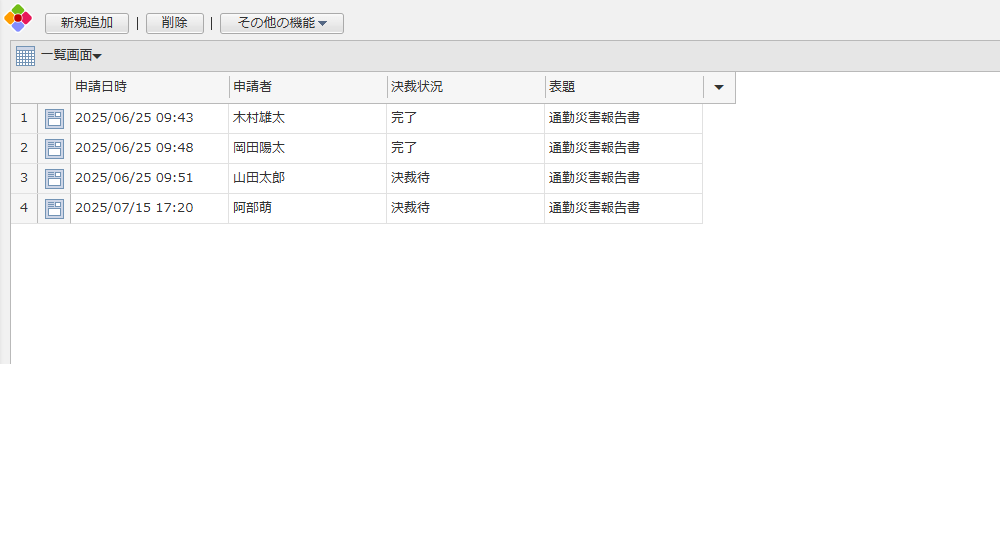Open the record detail icon in row 1
This screenshot has height=550, width=1000.
click(x=54, y=119)
